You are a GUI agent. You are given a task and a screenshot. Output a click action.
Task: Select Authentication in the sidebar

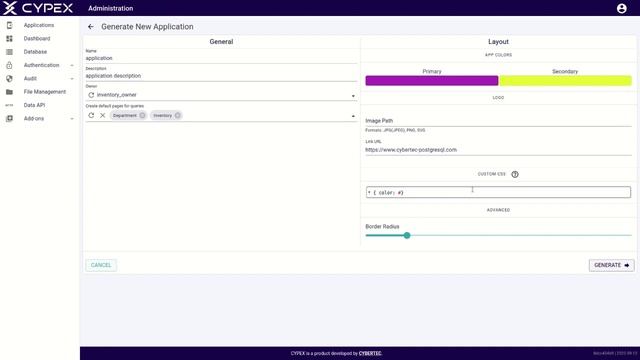tap(40, 65)
